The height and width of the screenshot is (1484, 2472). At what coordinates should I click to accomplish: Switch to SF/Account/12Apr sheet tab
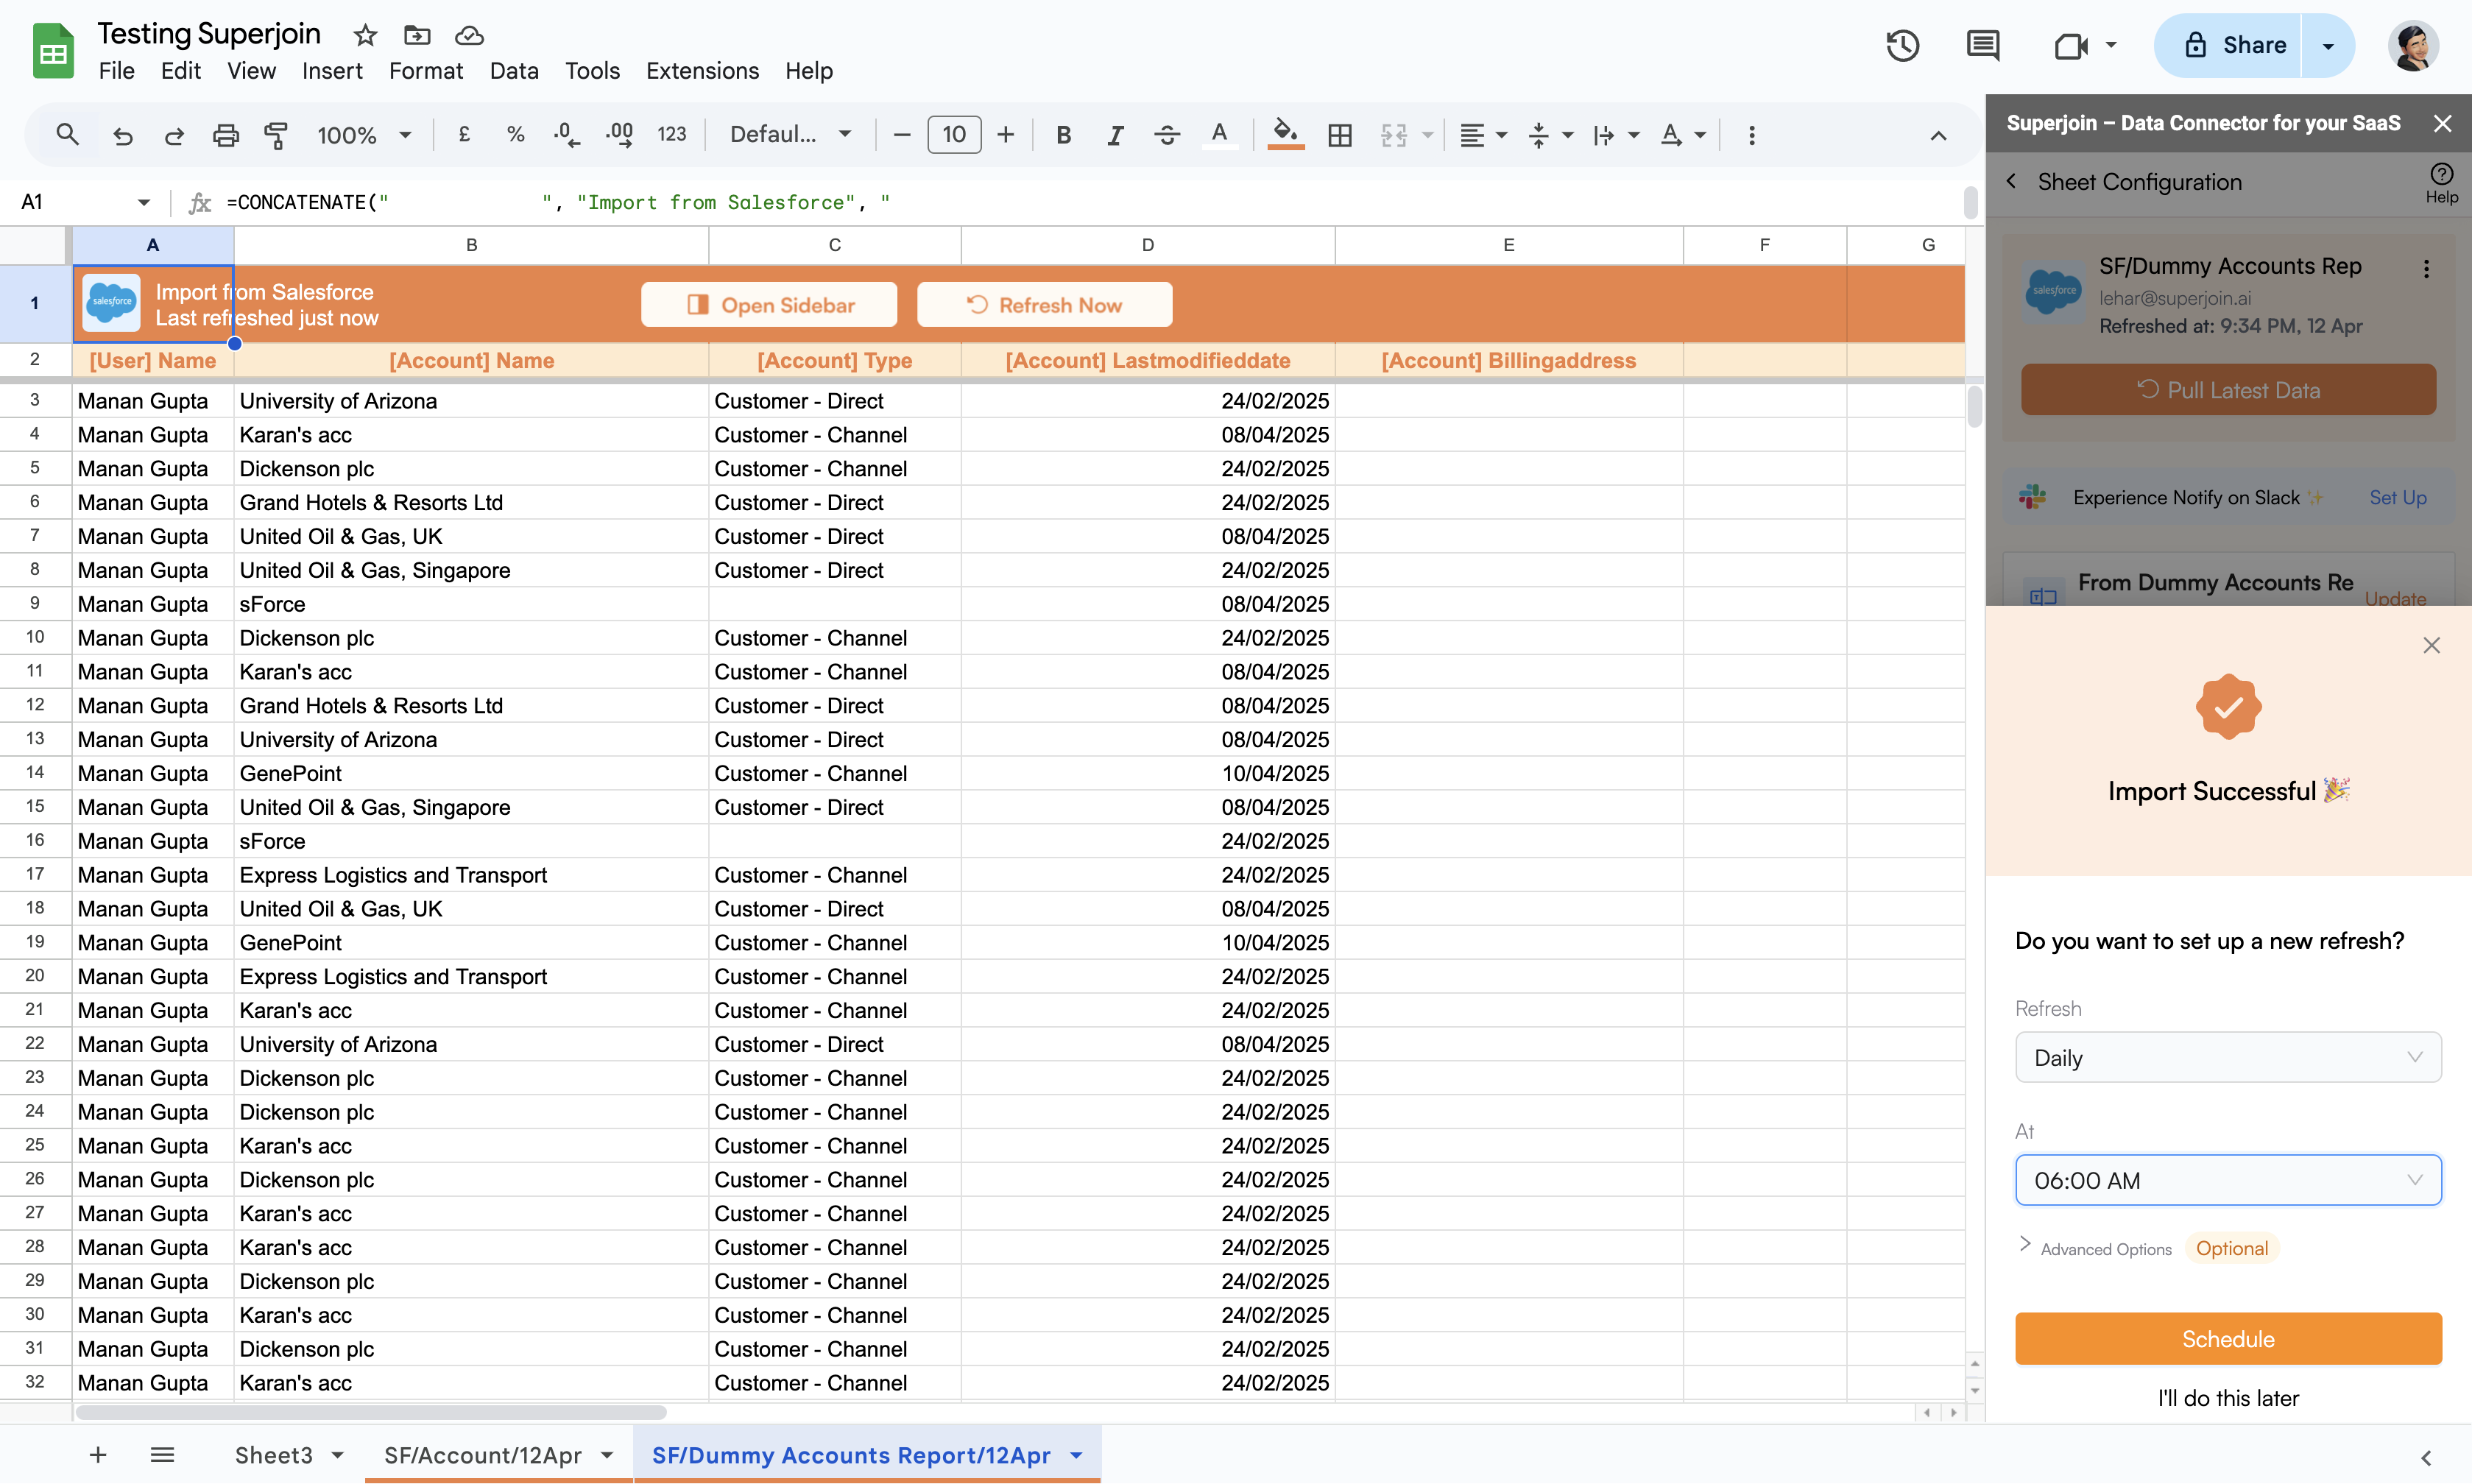click(483, 1455)
